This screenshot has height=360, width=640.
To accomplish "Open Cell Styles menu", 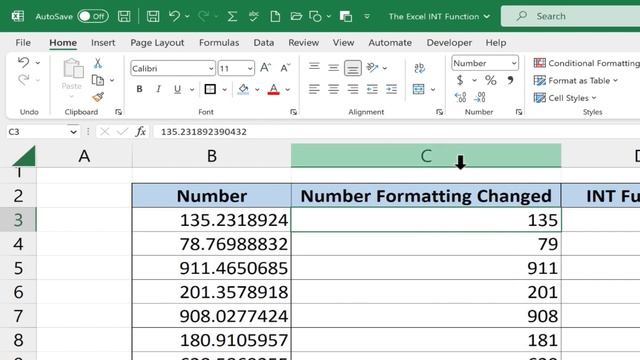I will (565, 98).
